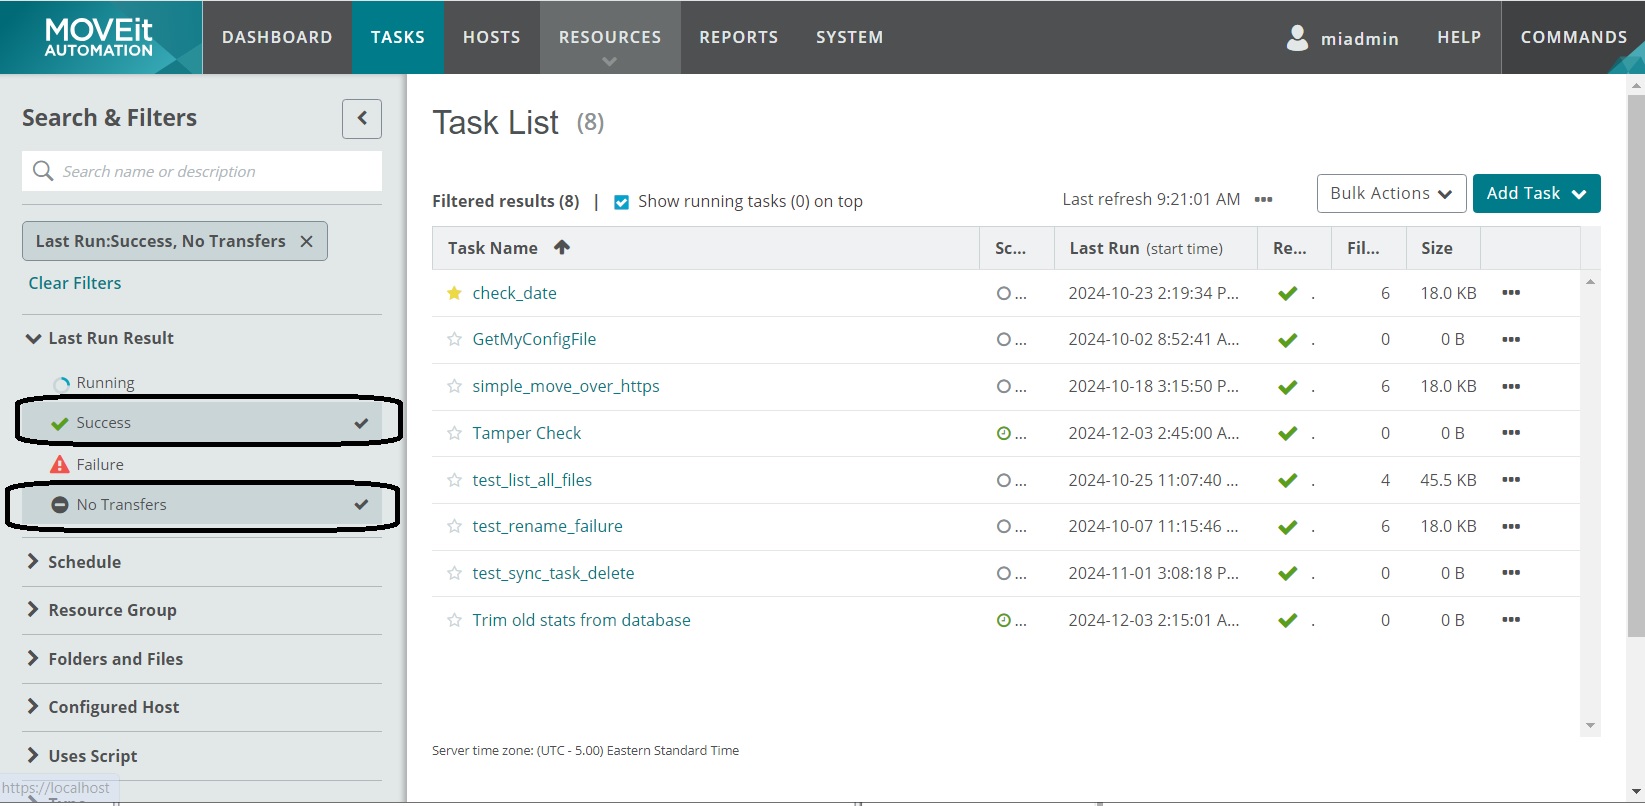Star the GetMyConfigFile task

click(454, 339)
